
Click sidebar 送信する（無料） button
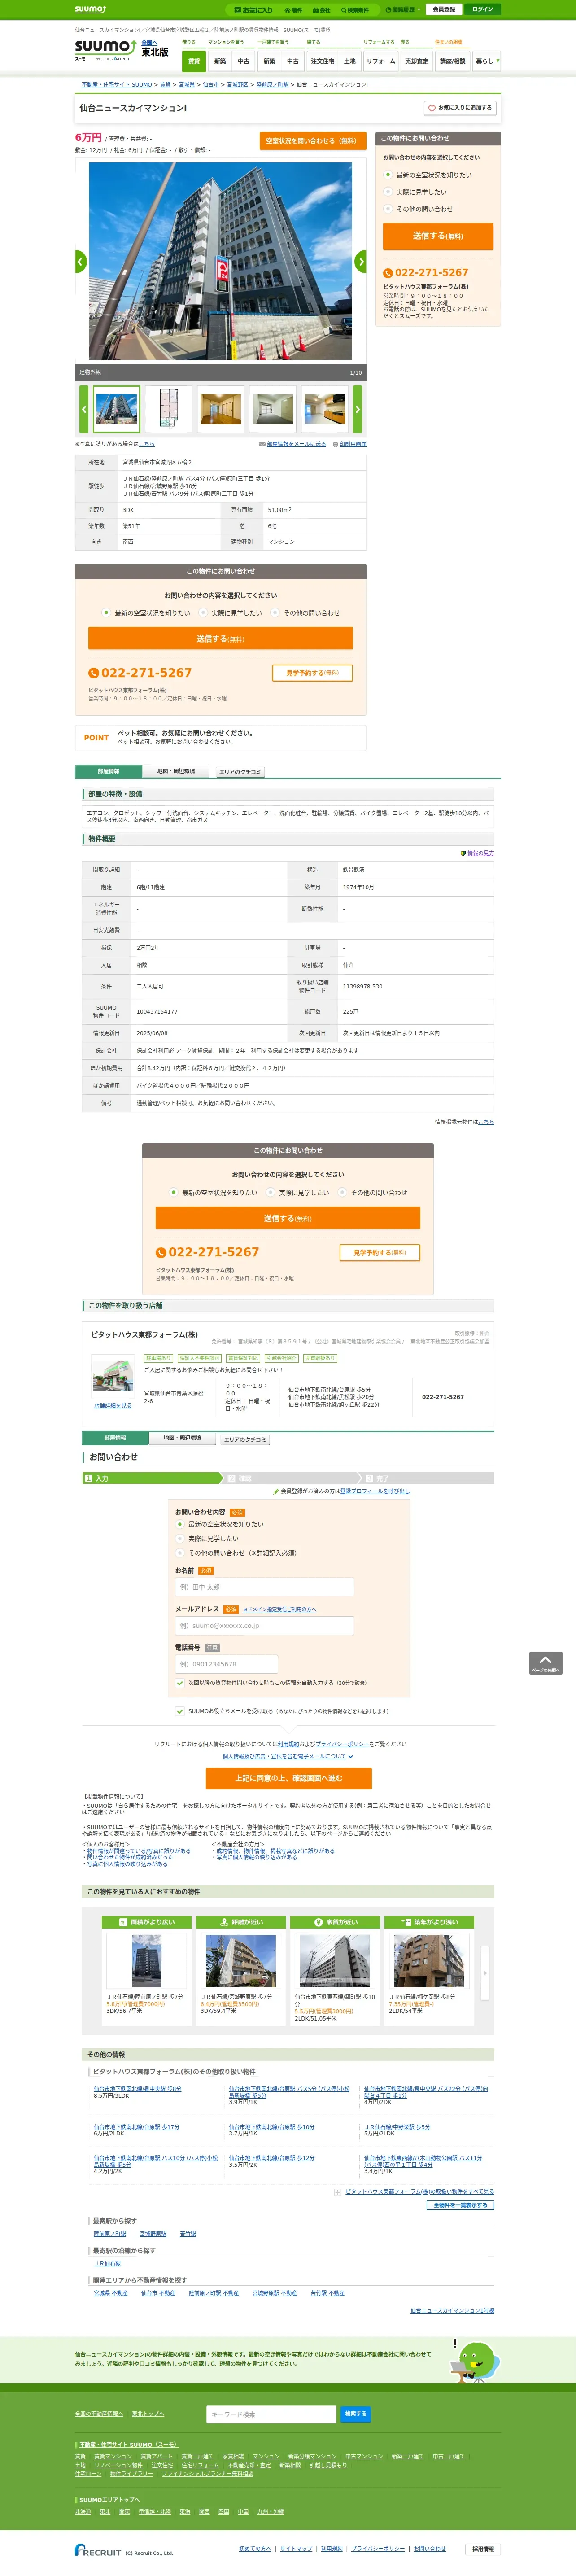[438, 236]
